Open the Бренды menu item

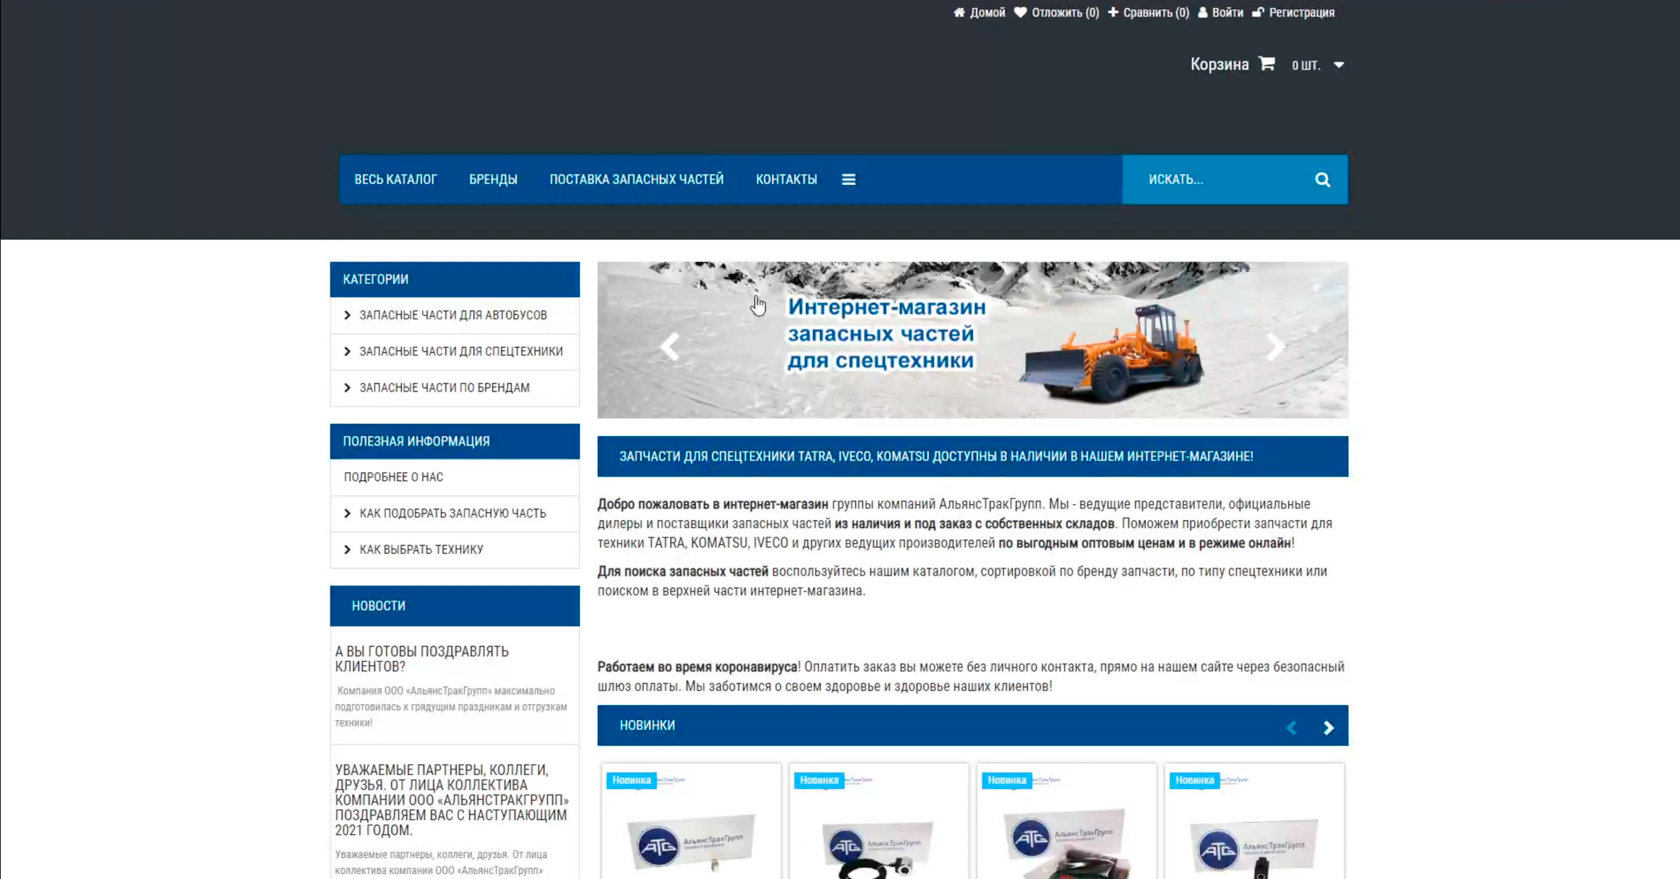pos(493,180)
